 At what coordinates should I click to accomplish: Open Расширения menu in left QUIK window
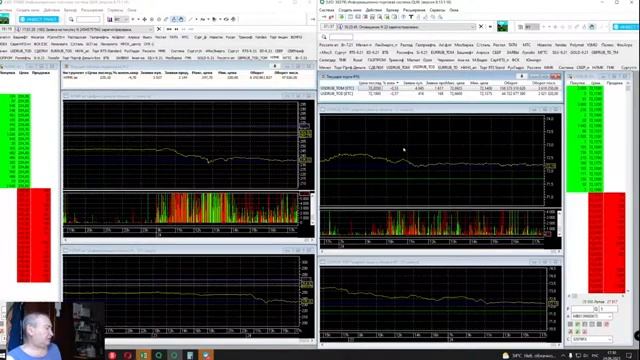92,10
